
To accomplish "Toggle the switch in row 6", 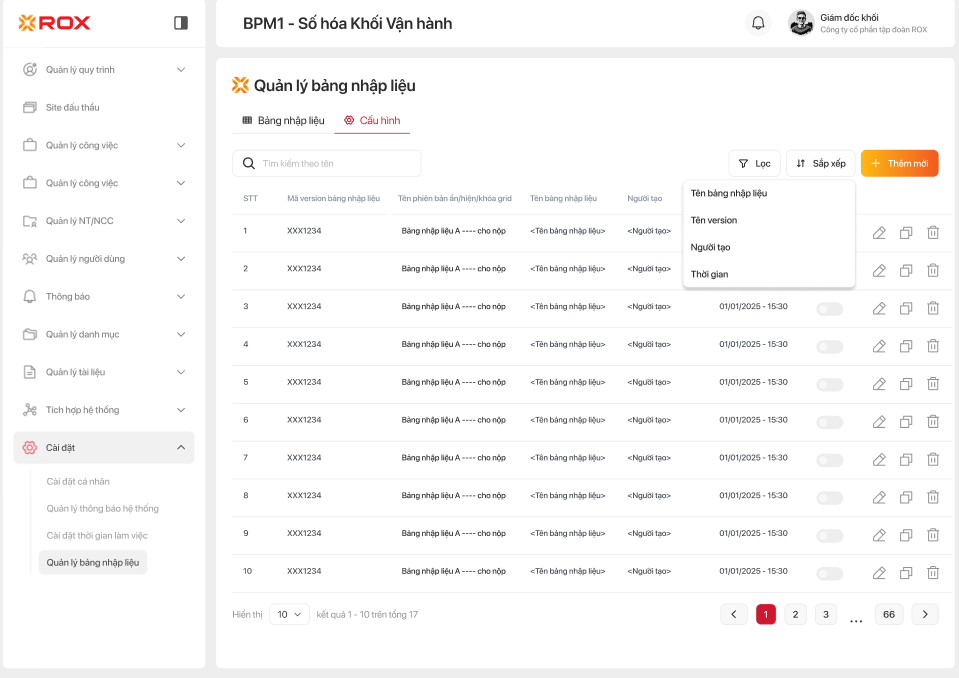I will (829, 422).
